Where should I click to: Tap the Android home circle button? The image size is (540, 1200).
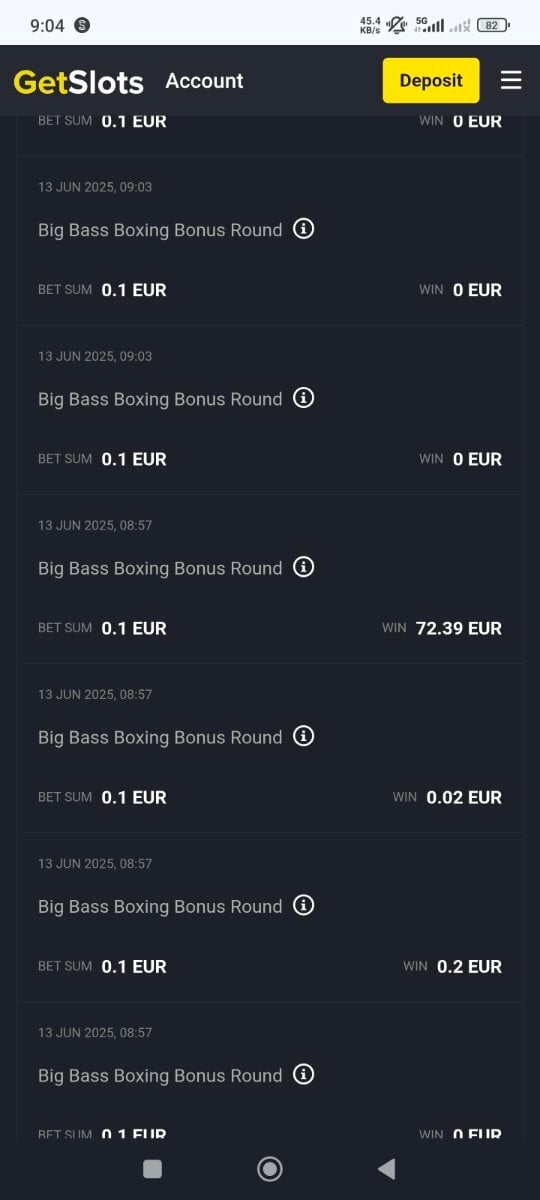click(270, 1169)
